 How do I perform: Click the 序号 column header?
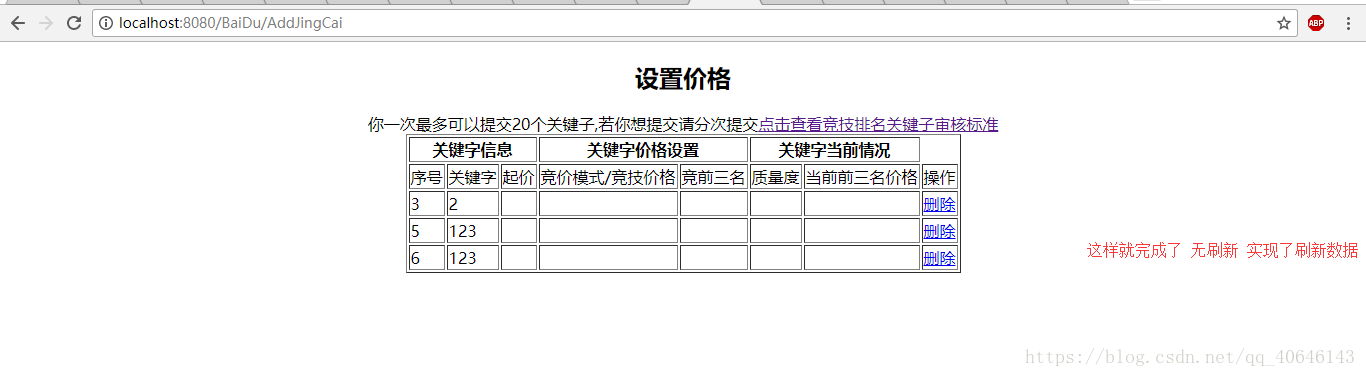[x=427, y=178]
